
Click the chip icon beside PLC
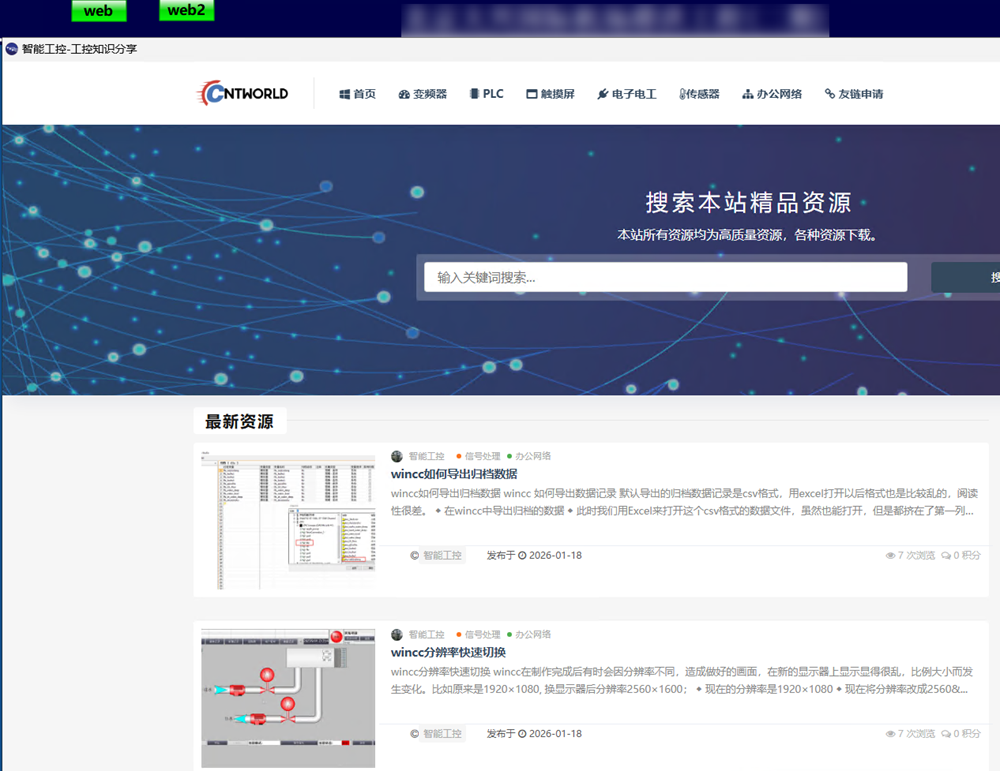[474, 94]
